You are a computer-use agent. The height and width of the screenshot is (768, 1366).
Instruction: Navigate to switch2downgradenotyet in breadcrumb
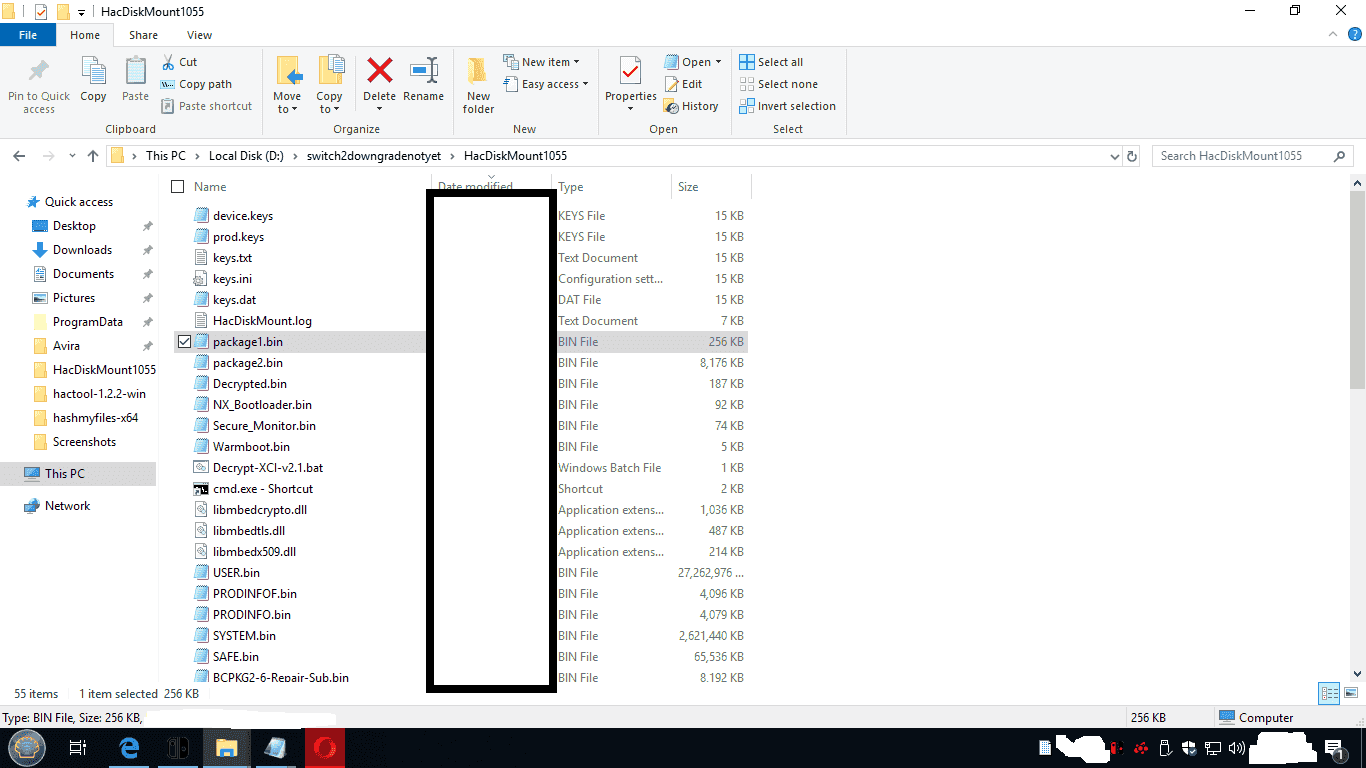click(374, 156)
